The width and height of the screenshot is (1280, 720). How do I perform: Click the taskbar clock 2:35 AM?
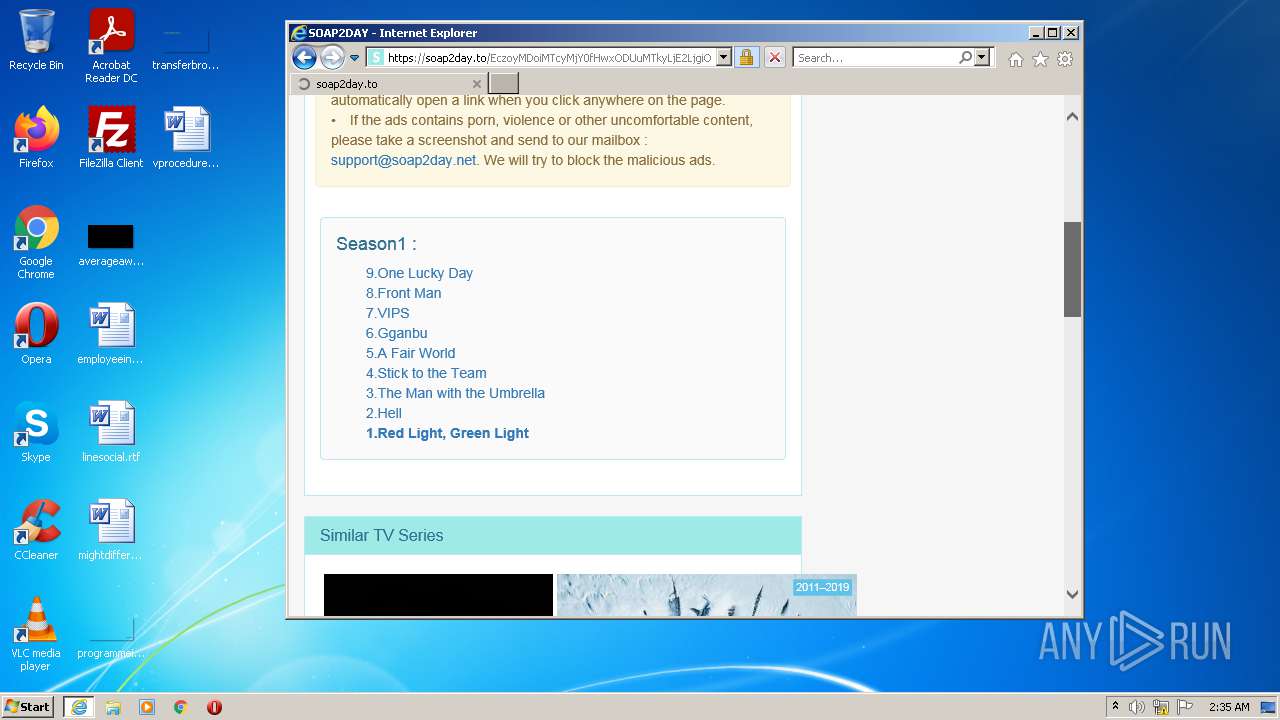tap(1229, 707)
